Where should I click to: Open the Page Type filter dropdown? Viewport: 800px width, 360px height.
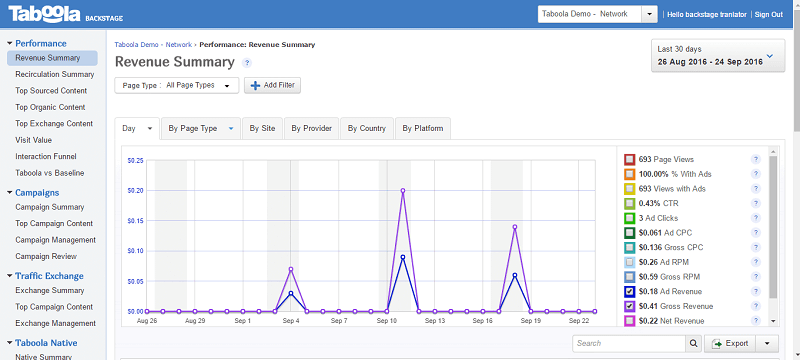coord(177,86)
